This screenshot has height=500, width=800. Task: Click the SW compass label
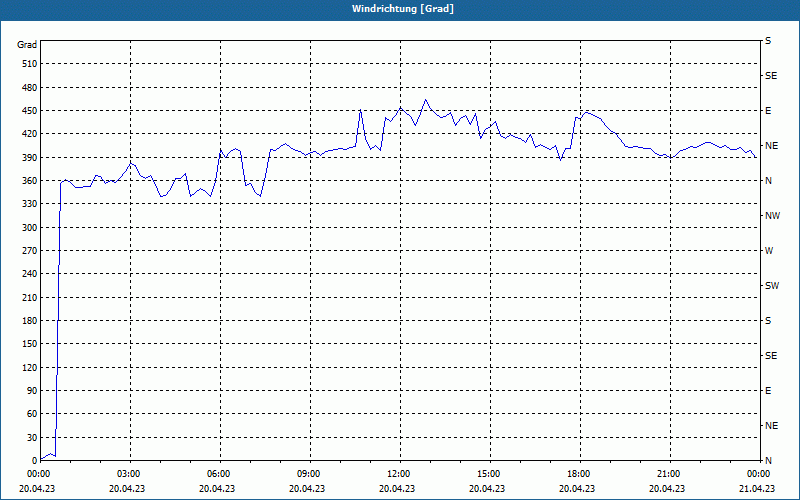pyautogui.click(x=772, y=286)
